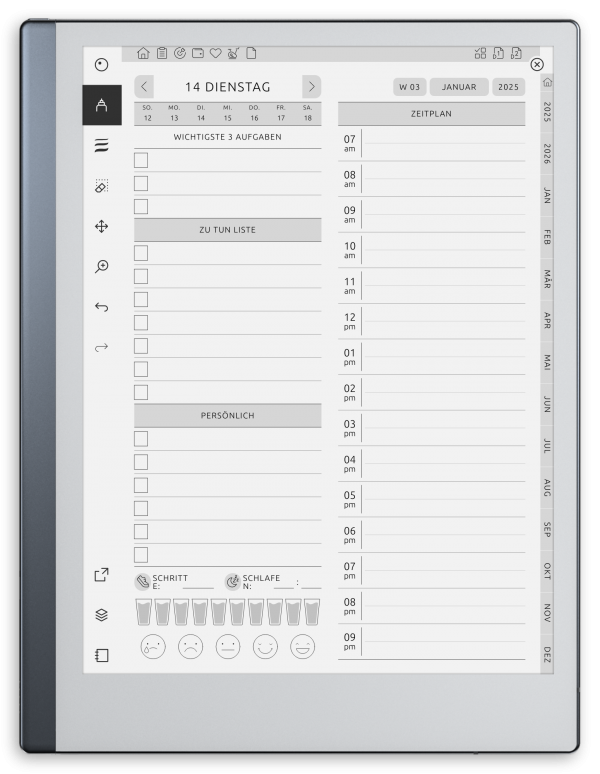Tap the share export icon
Viewport: 600px width, 774px height.
coord(101,575)
